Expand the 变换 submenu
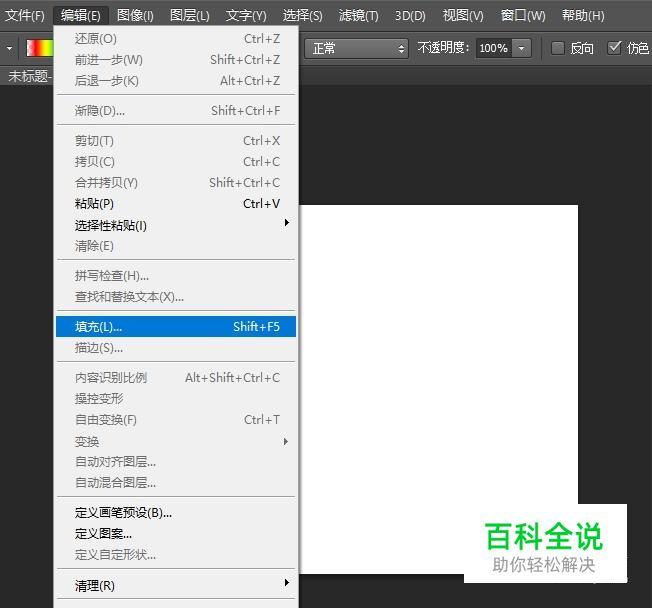The height and width of the screenshot is (608, 652). pos(176,441)
